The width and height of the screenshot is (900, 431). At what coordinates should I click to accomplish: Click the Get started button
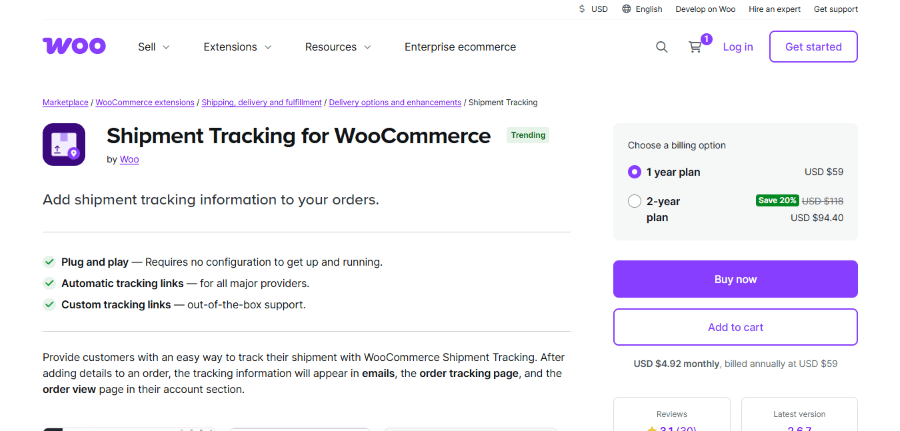tap(813, 47)
